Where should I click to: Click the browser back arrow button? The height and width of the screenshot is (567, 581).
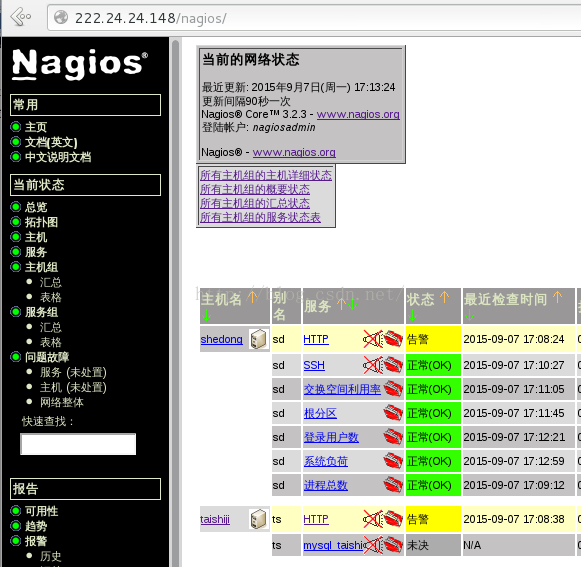point(21,17)
